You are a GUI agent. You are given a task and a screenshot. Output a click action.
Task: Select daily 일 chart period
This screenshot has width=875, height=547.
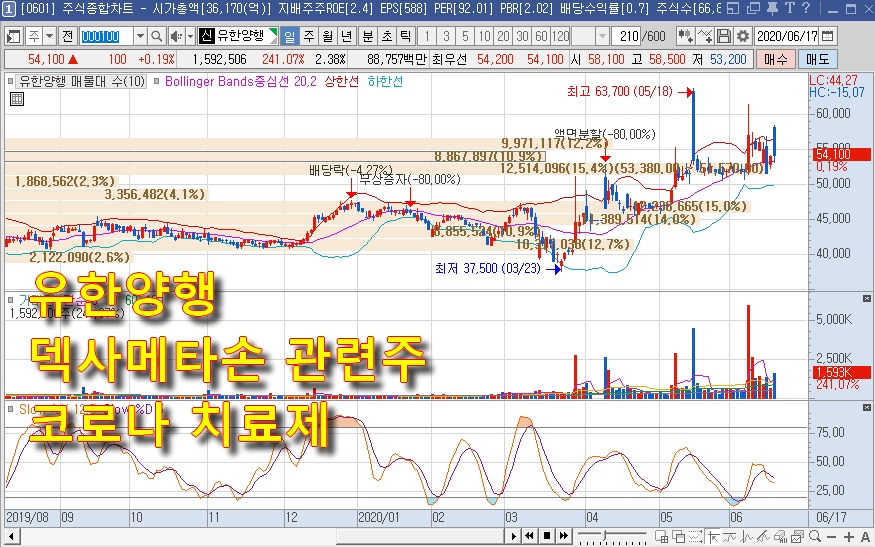(290, 36)
